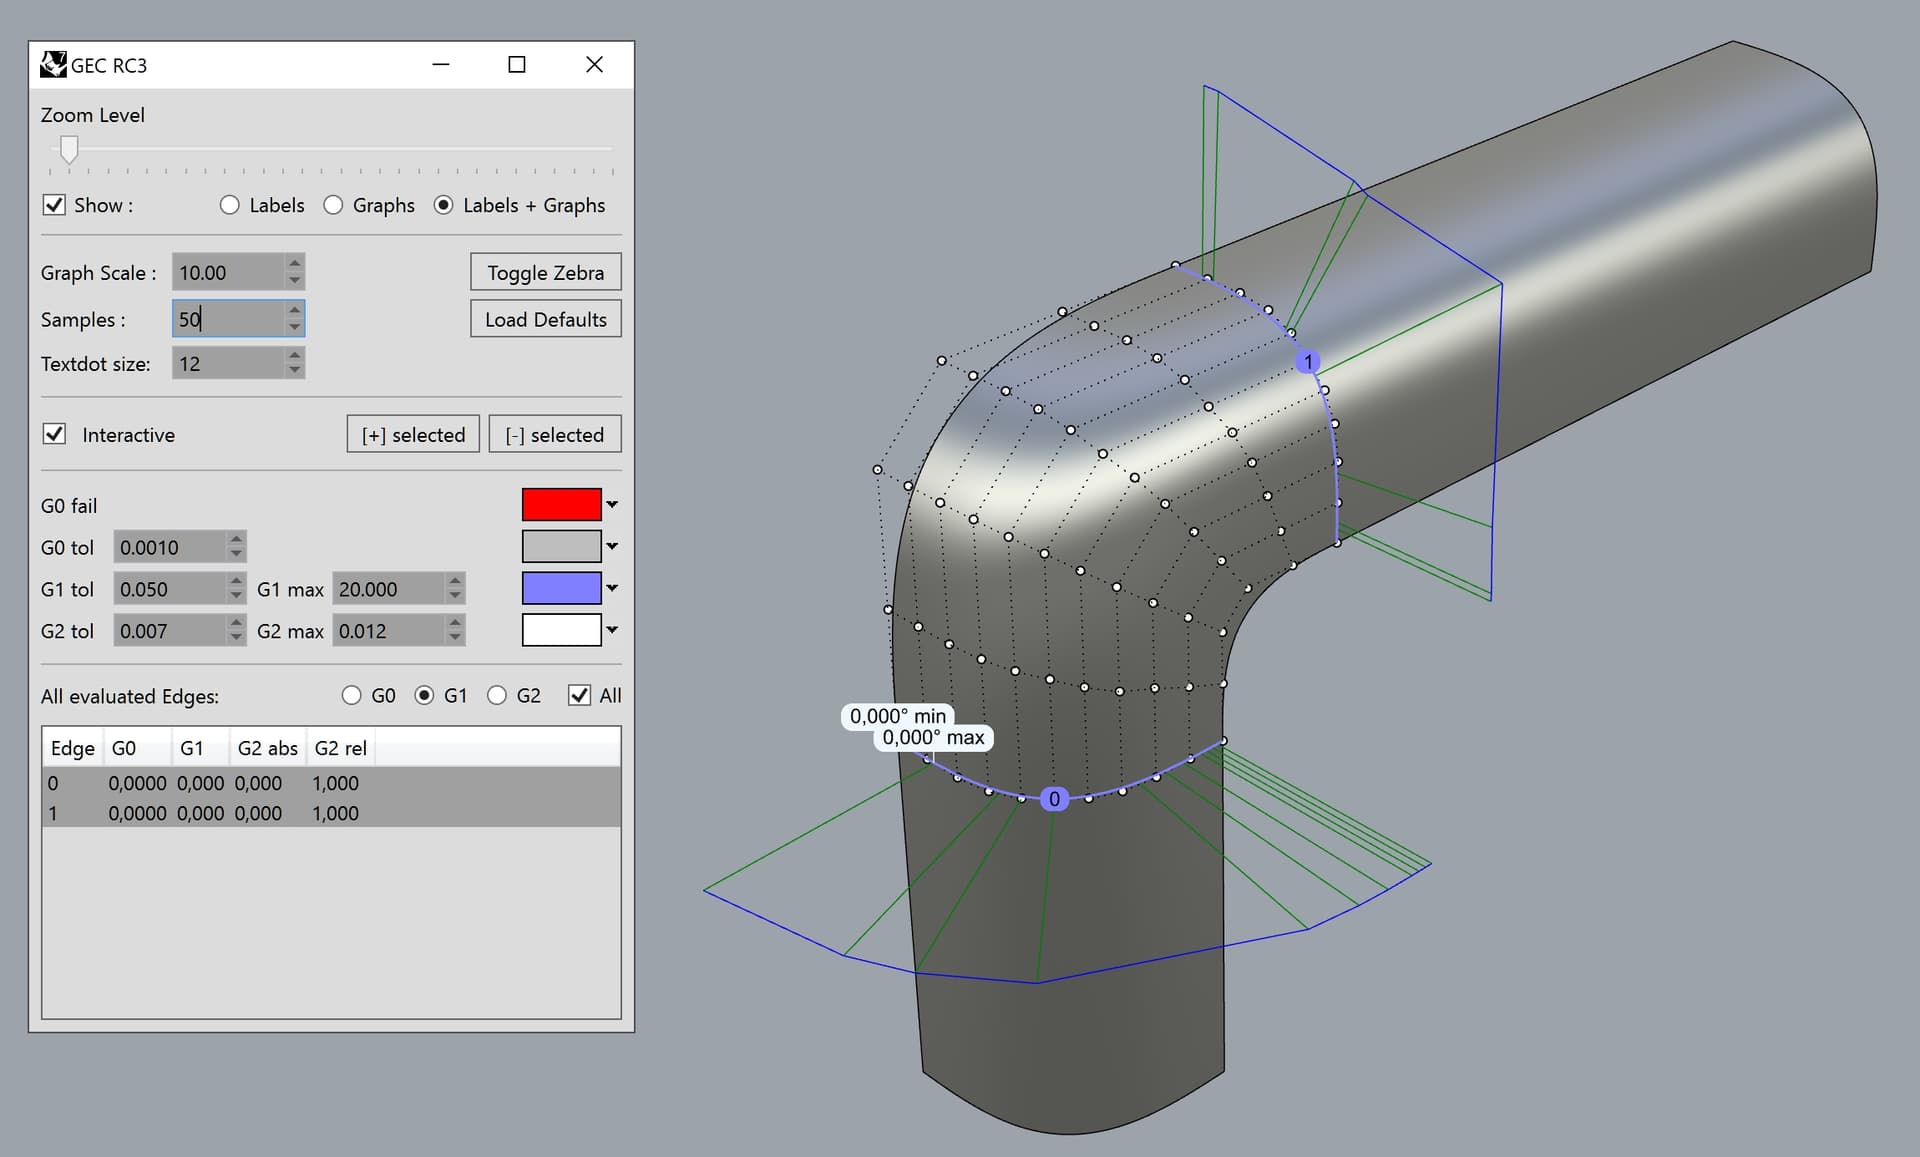This screenshot has width=1920, height=1157.
Task: Minimize the GEC RC3 window
Action: tap(441, 65)
